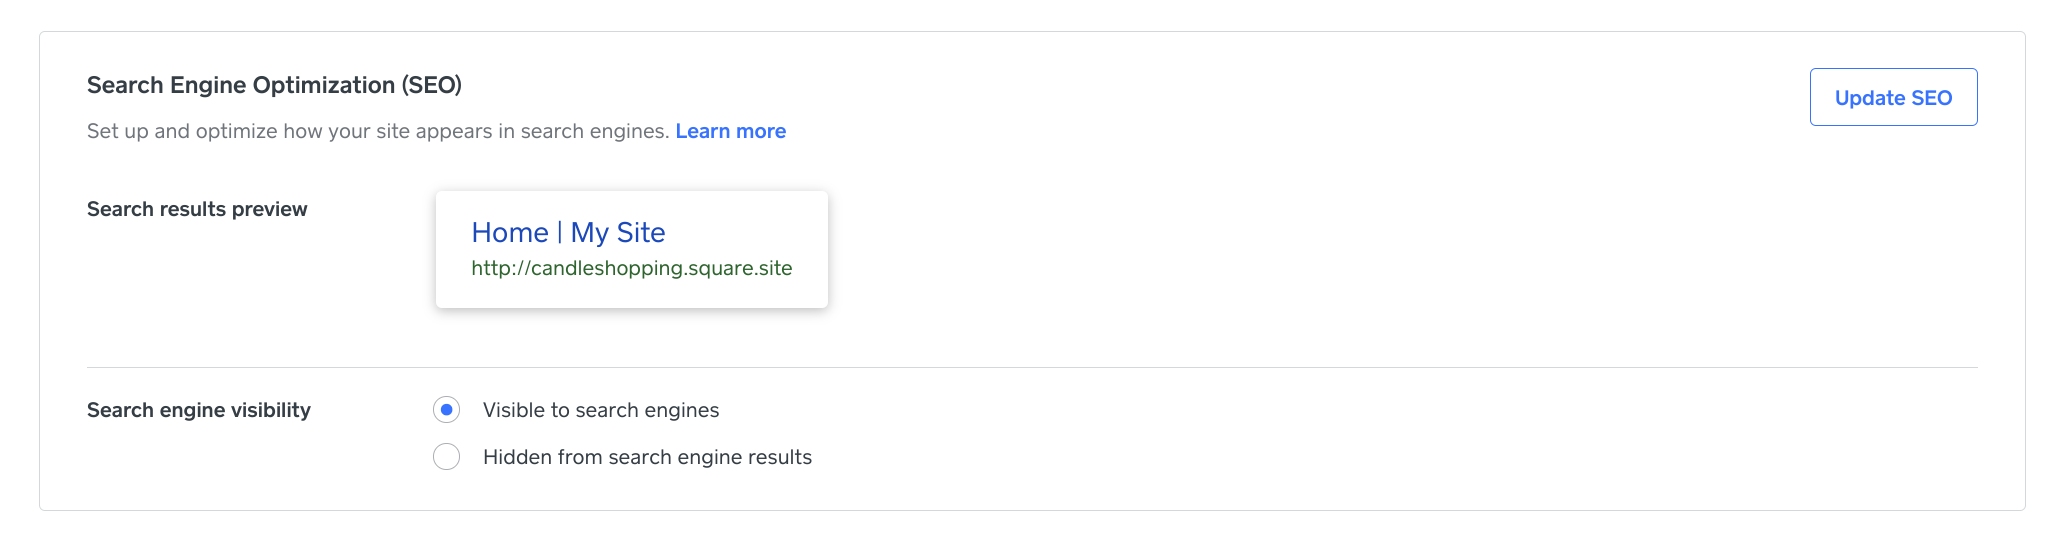Screen dimensions: 2056x537
Task: Select the Visible to search engines radio button
Action: tap(446, 410)
